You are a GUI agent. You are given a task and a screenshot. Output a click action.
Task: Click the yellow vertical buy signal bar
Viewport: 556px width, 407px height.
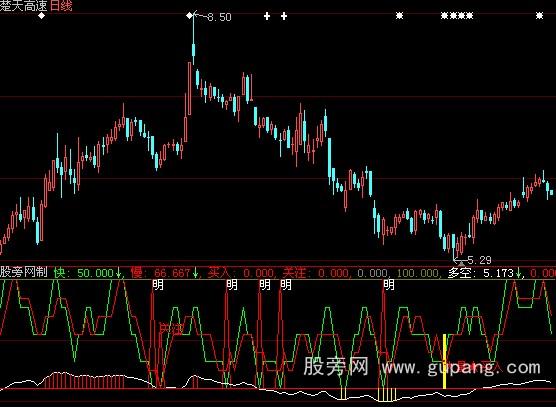coord(444,361)
